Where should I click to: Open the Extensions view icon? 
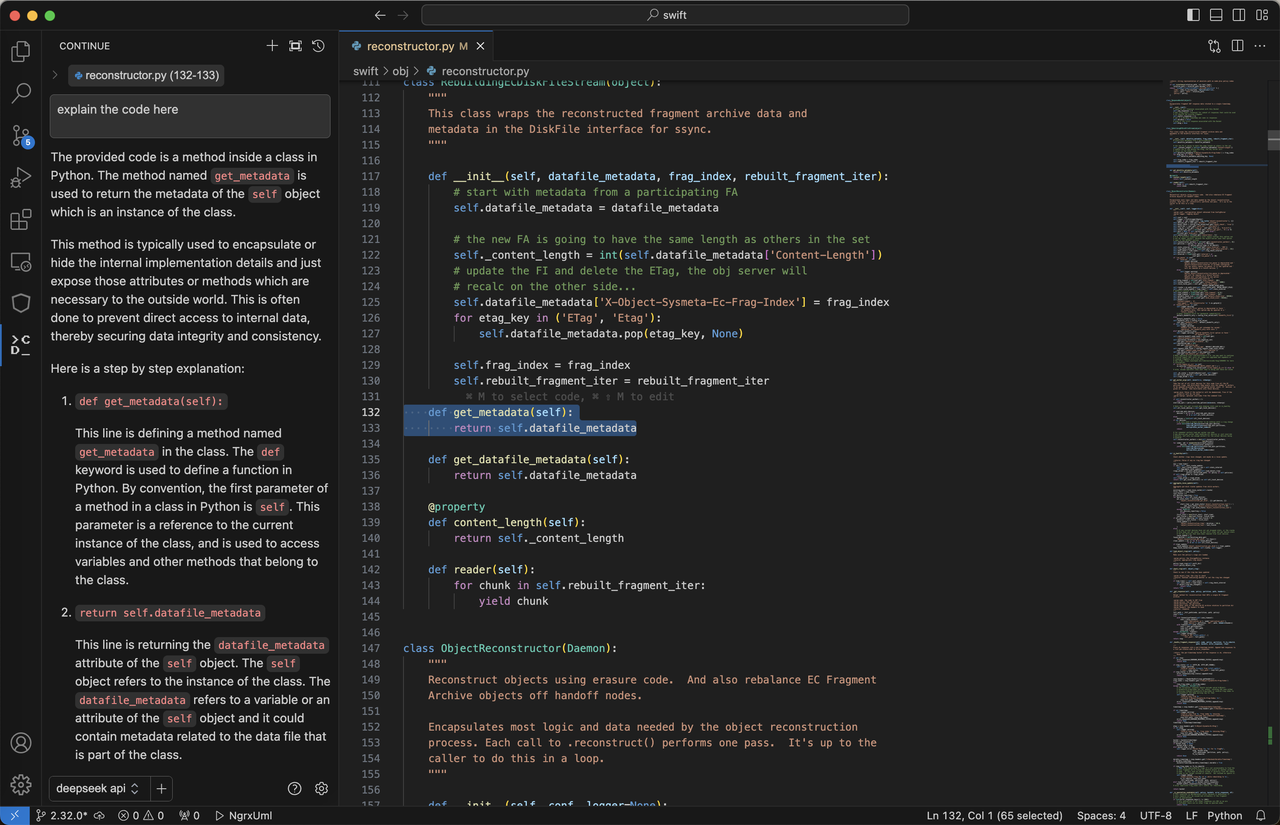(x=20, y=220)
